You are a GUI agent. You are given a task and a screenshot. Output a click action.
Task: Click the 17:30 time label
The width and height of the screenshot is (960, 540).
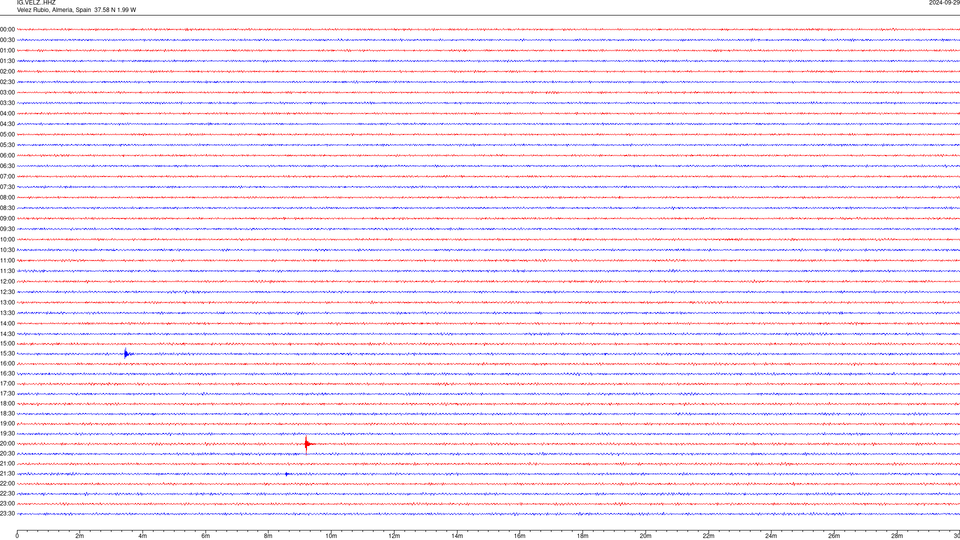pos(7,394)
